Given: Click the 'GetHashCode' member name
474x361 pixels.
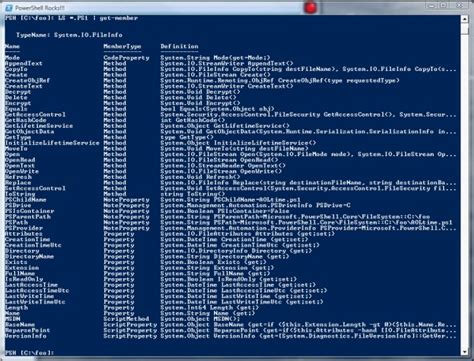Looking at the screenshot, I should [x=26, y=120].
